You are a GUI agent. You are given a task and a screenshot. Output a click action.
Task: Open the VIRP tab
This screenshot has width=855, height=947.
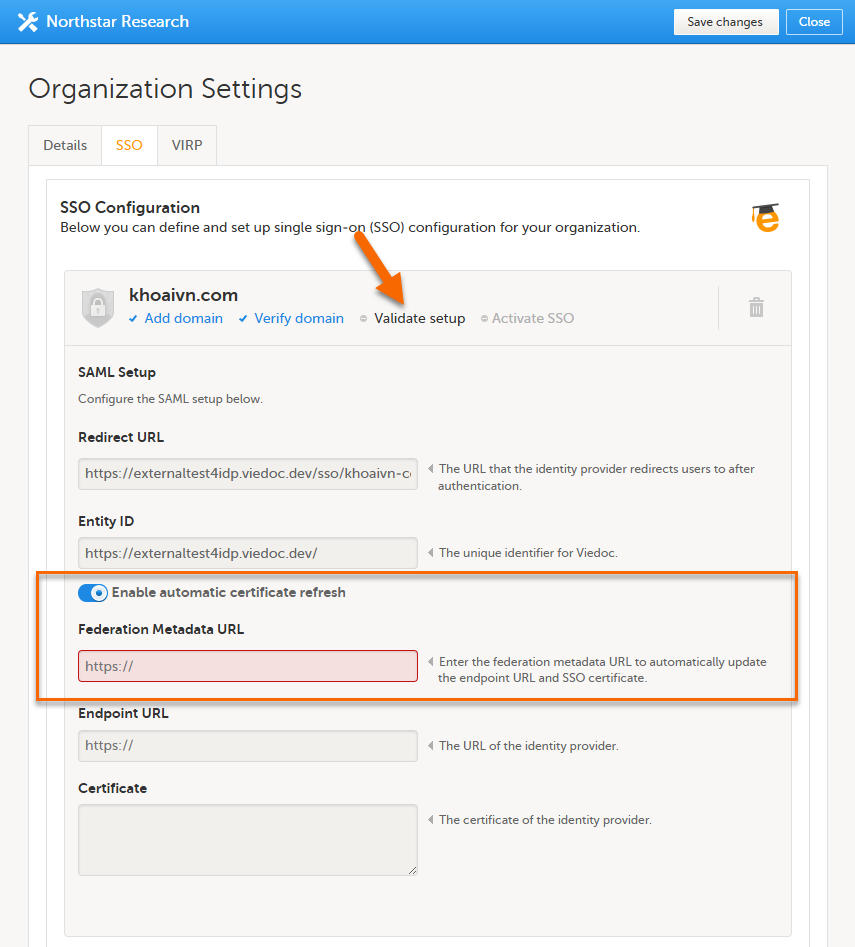coord(187,145)
